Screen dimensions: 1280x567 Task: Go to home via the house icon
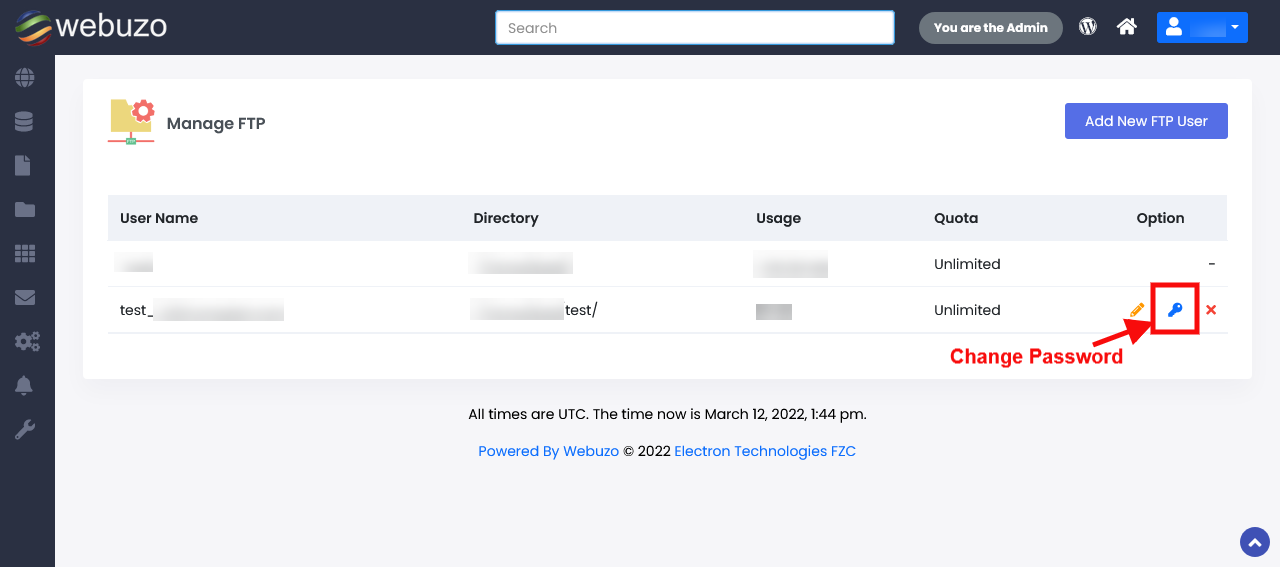(1127, 27)
